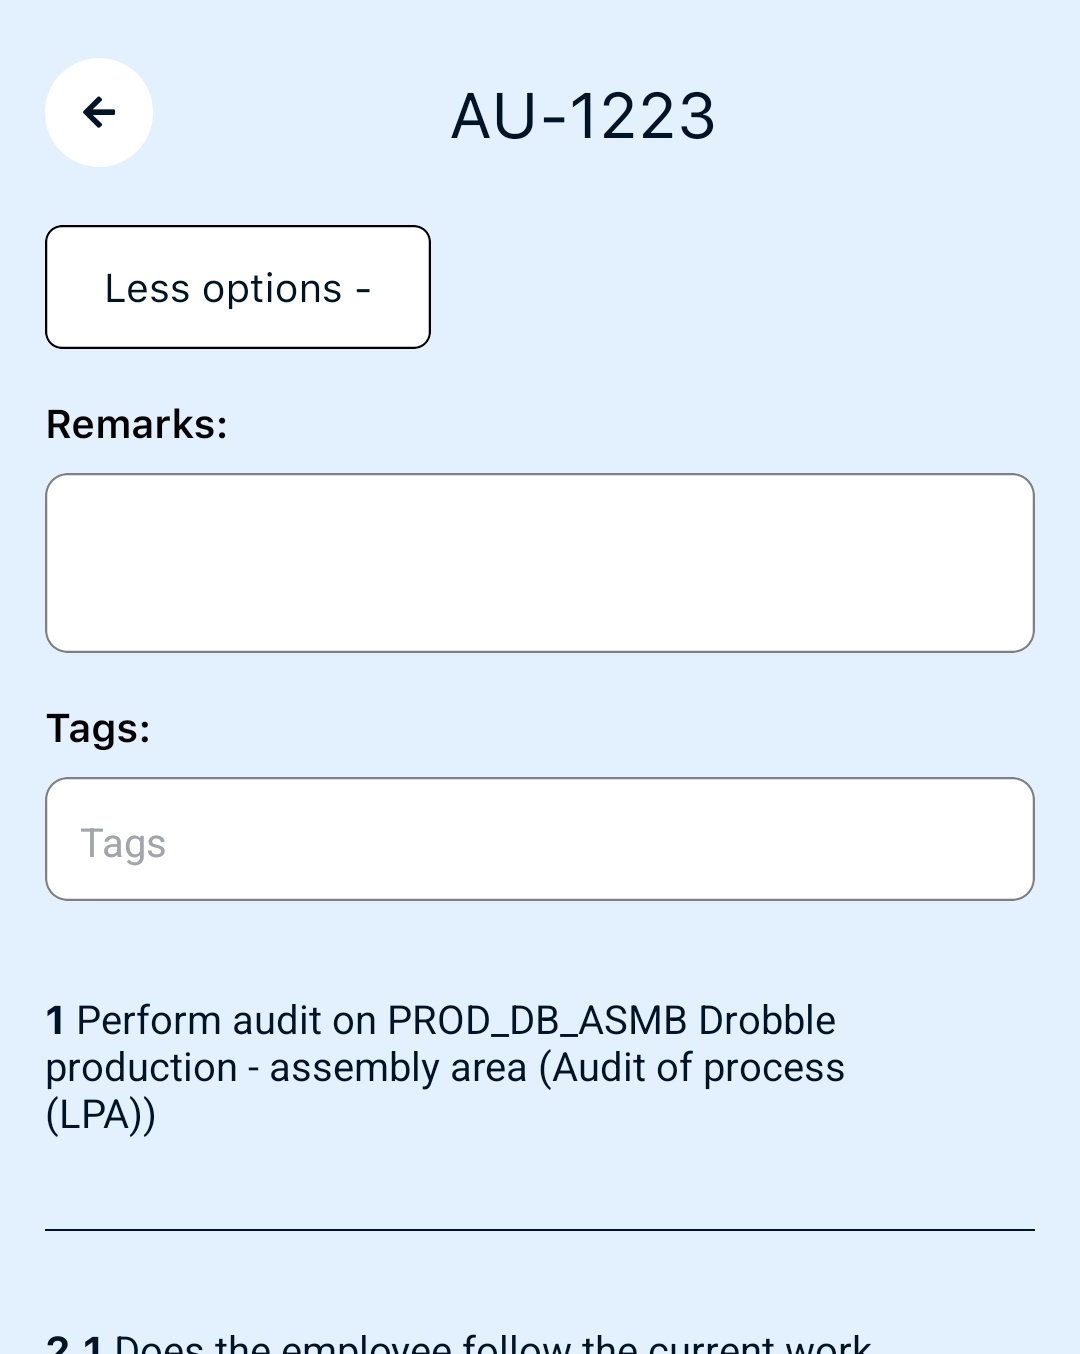Screen dimensions: 1080x1354
Task: Tap the back arrow icon
Action: [x=99, y=112]
